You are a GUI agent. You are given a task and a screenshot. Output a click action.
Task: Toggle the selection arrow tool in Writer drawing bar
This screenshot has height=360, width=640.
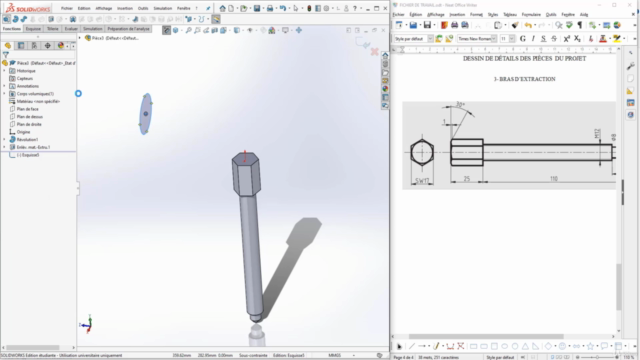[x=399, y=346]
